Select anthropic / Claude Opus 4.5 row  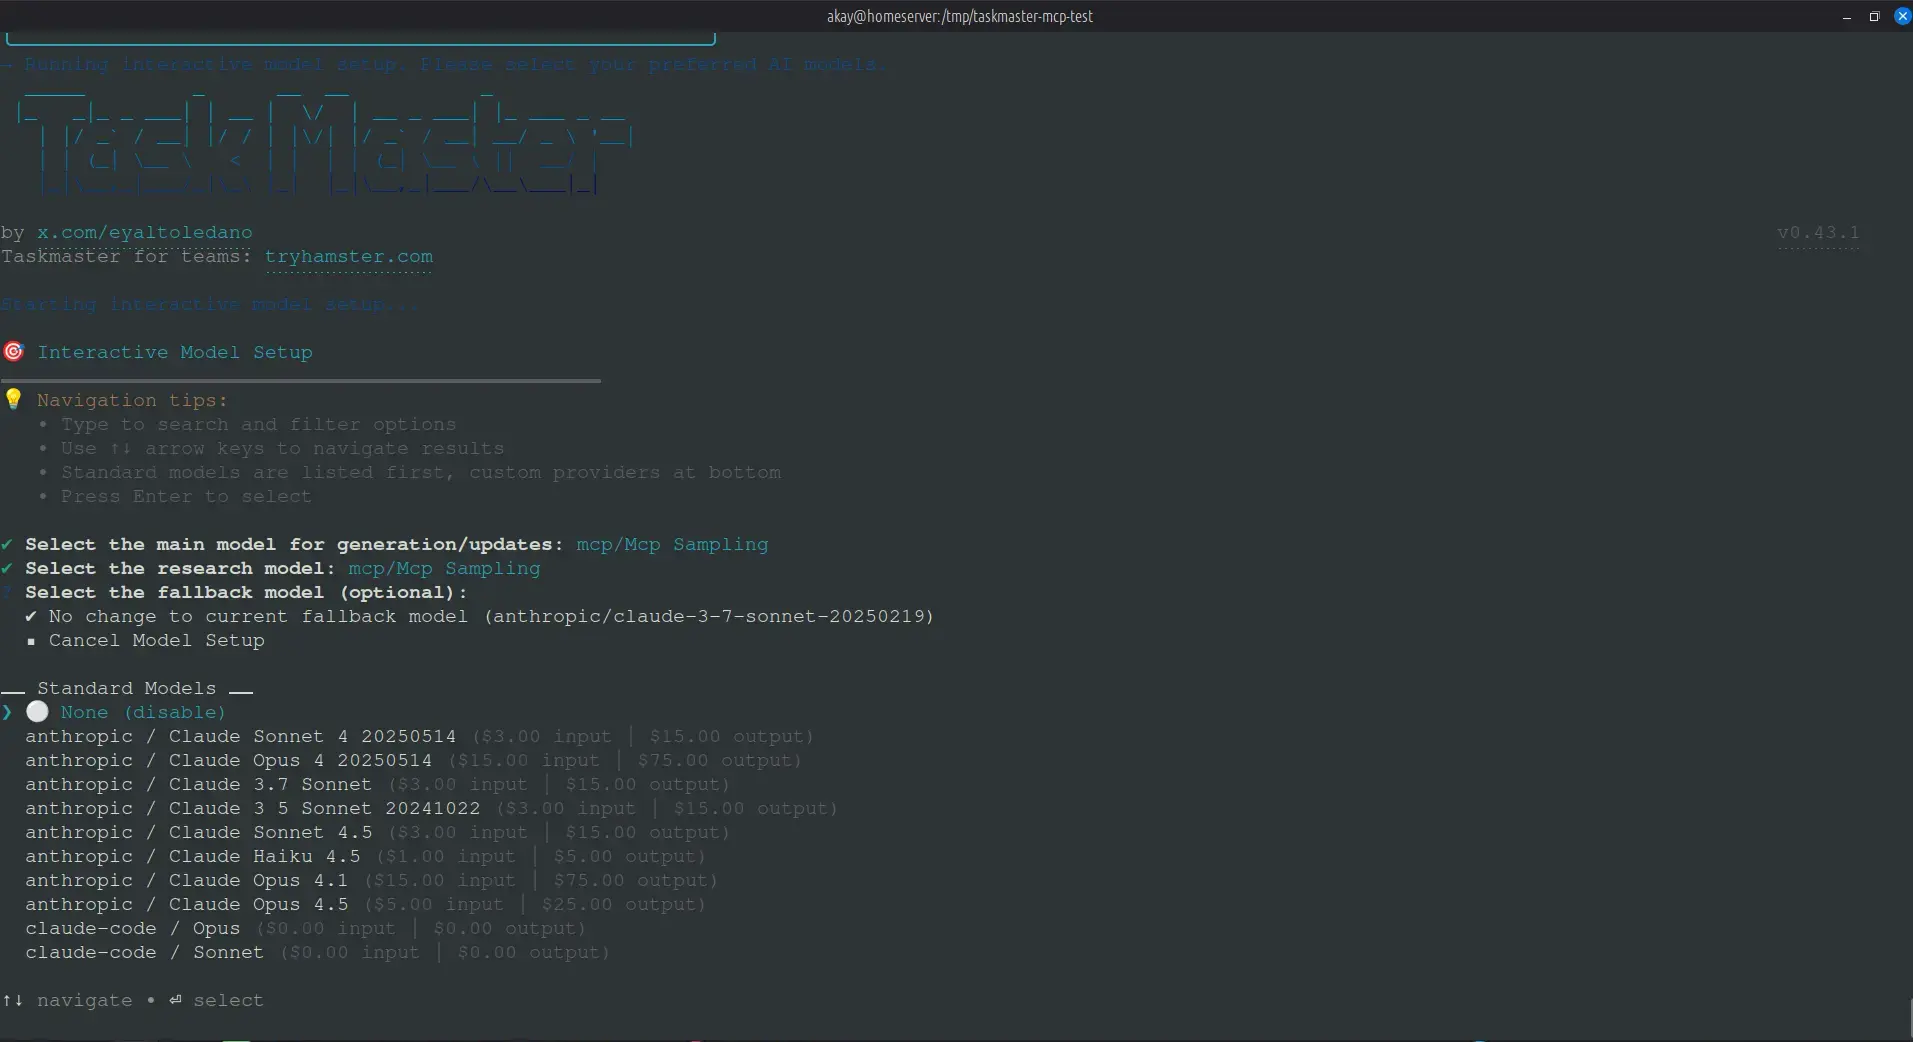point(365,904)
